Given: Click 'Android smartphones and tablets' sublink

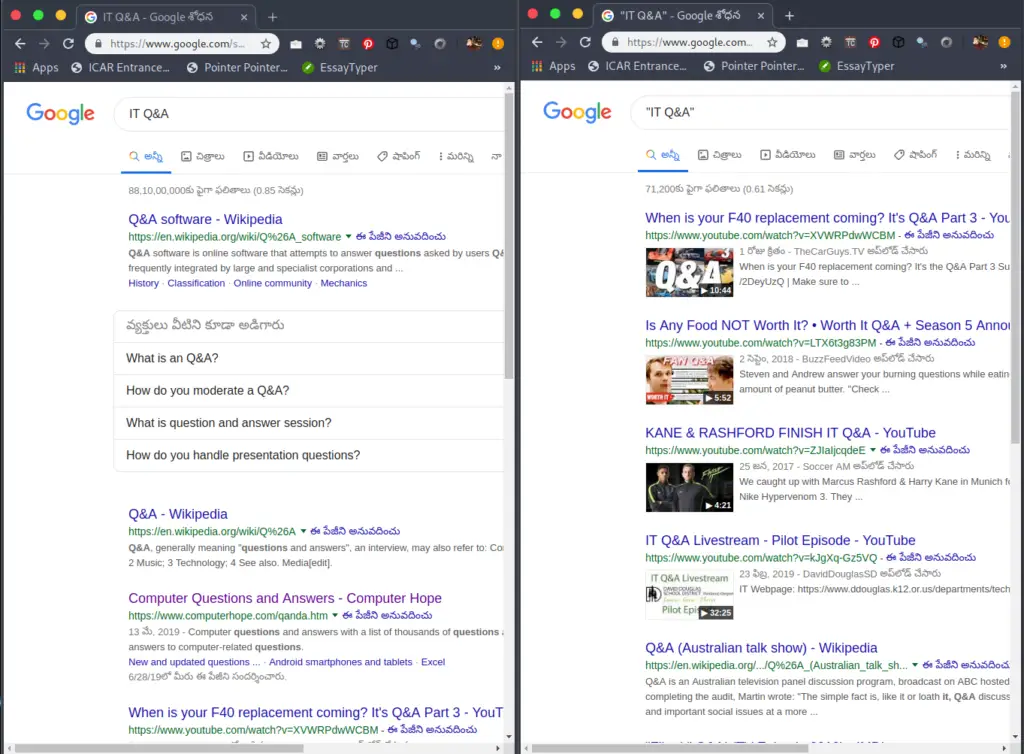Looking at the screenshot, I should (340, 662).
